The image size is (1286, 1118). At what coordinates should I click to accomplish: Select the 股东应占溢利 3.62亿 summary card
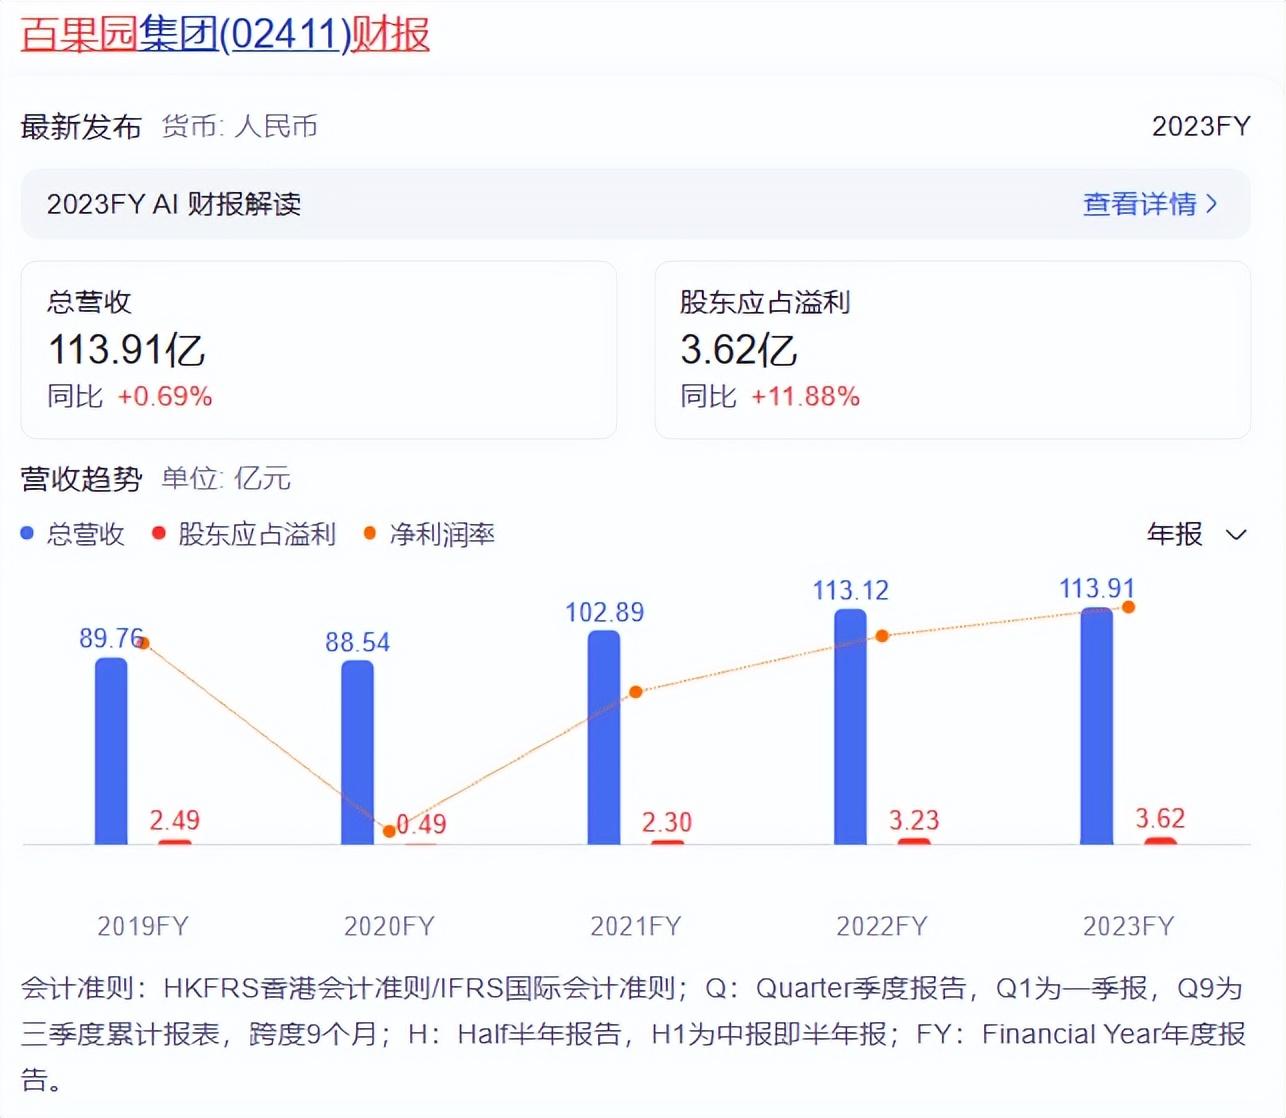952,349
